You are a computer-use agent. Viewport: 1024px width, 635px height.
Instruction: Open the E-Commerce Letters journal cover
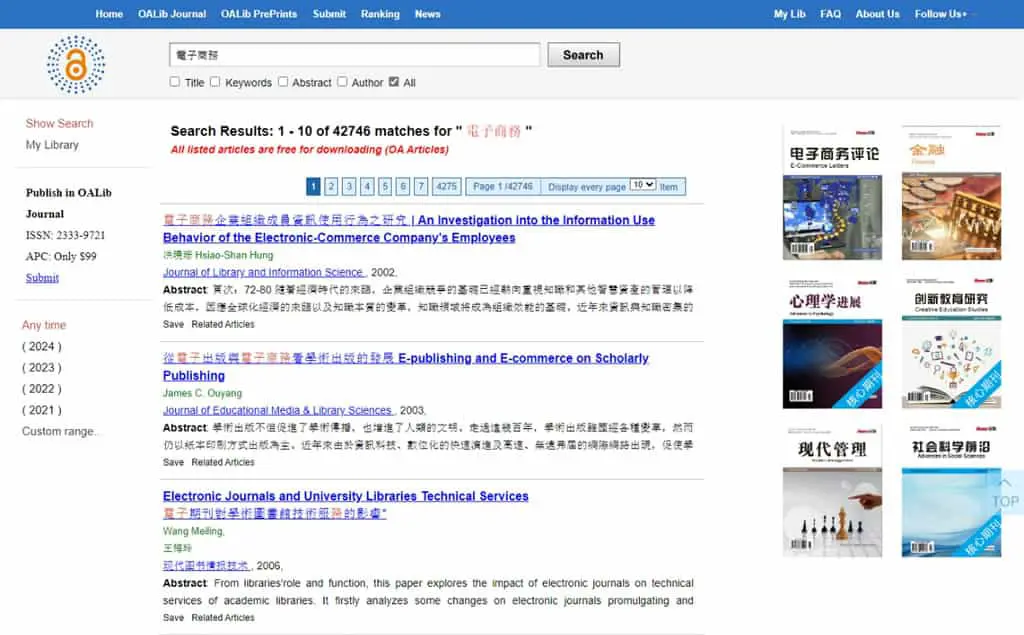tap(832, 193)
